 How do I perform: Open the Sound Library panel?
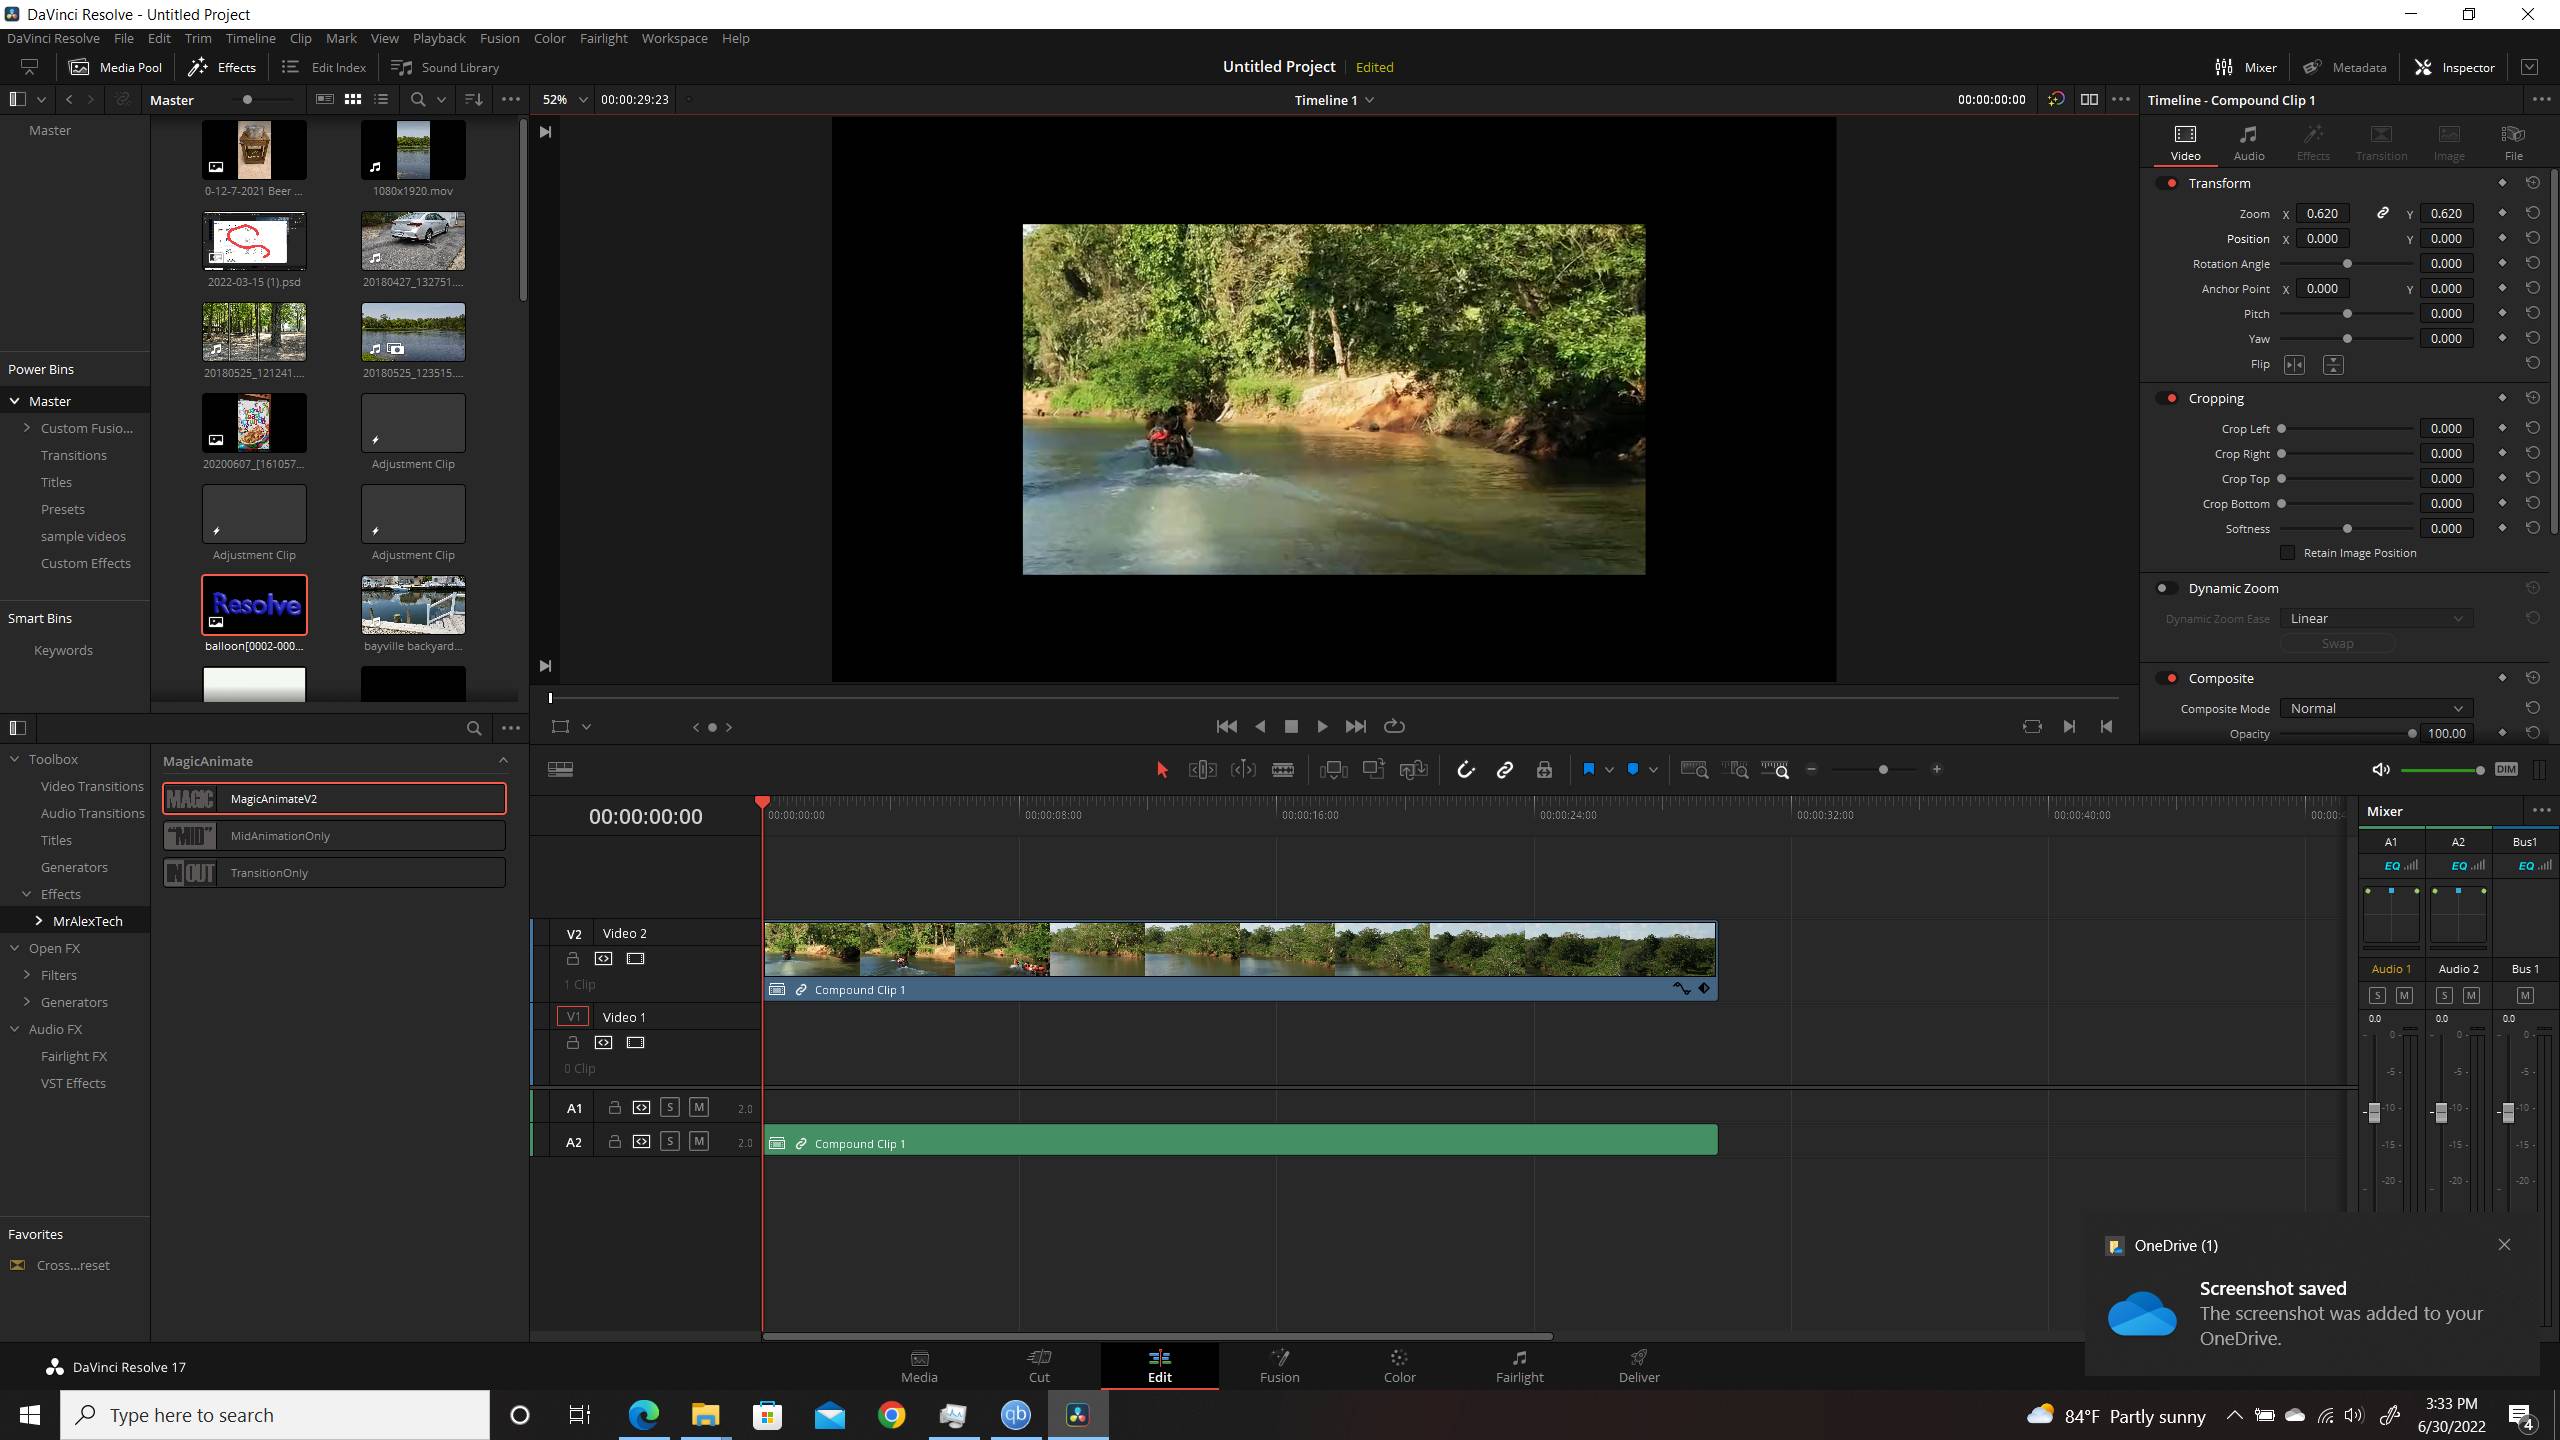445,67
